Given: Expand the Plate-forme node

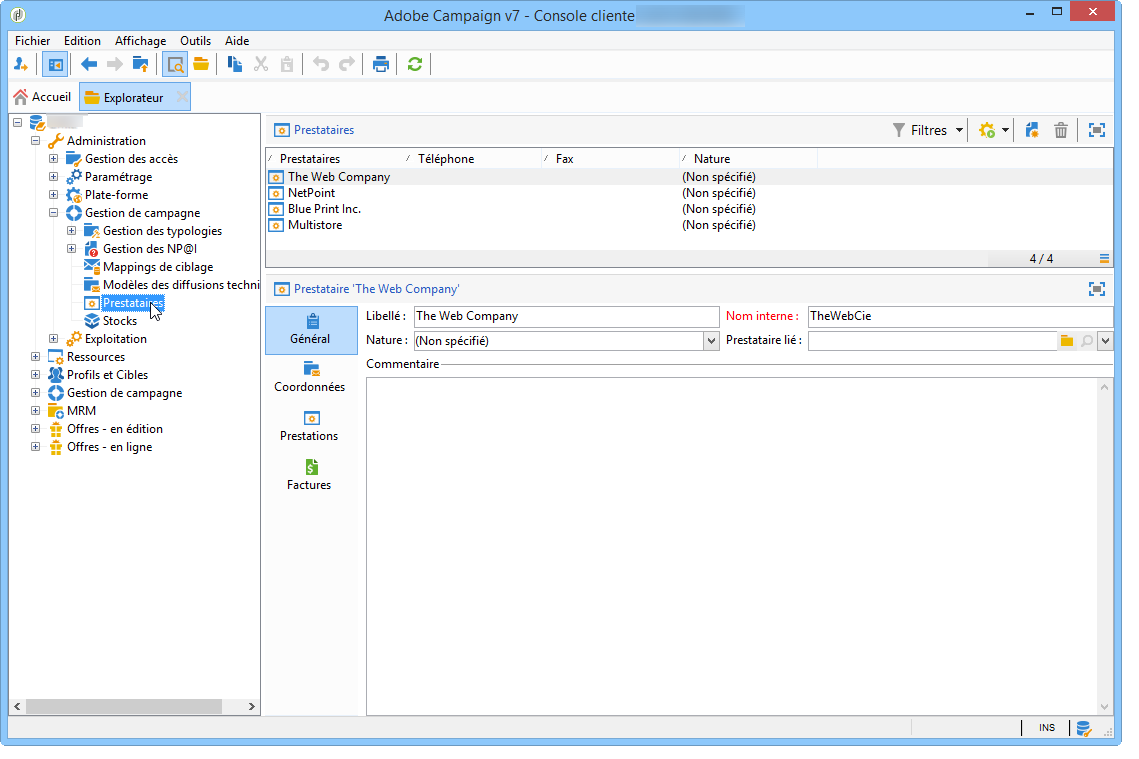Looking at the screenshot, I should tap(54, 195).
